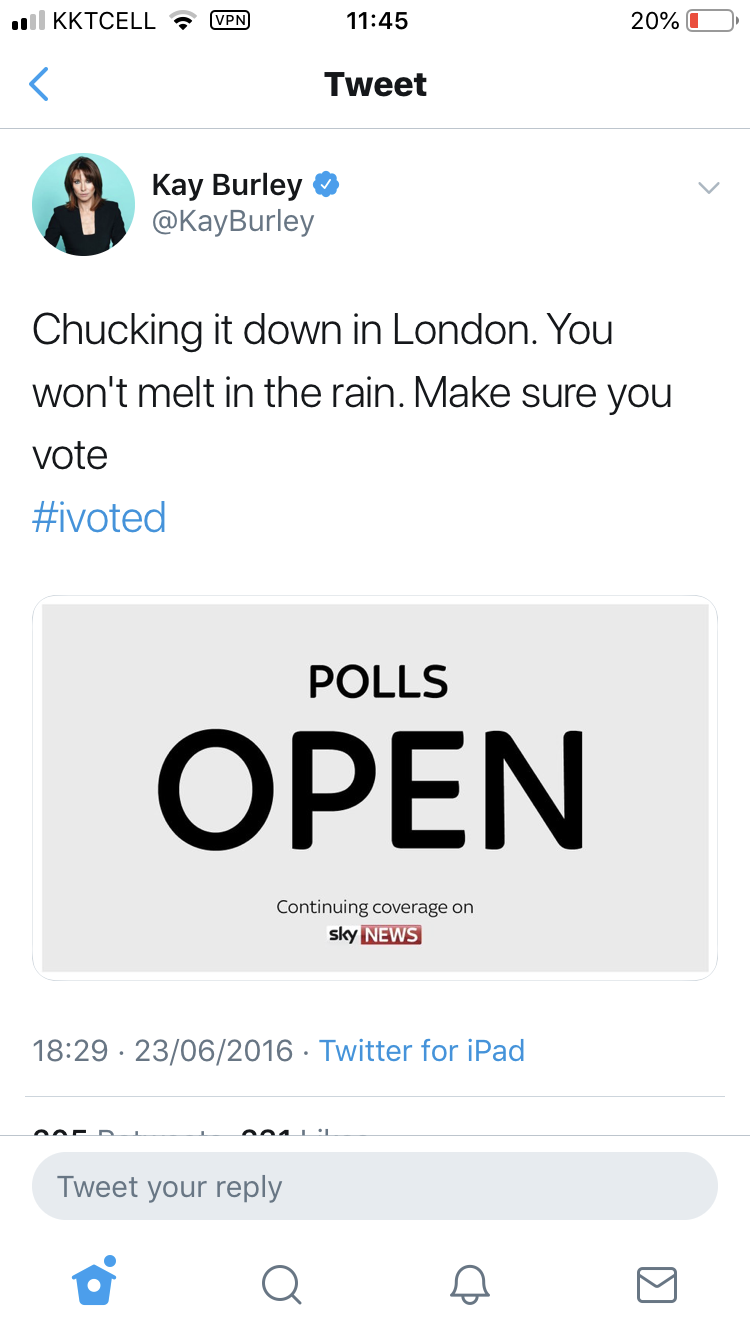Open the Home tab icon
This screenshot has height=1334, width=750.
(x=95, y=1283)
